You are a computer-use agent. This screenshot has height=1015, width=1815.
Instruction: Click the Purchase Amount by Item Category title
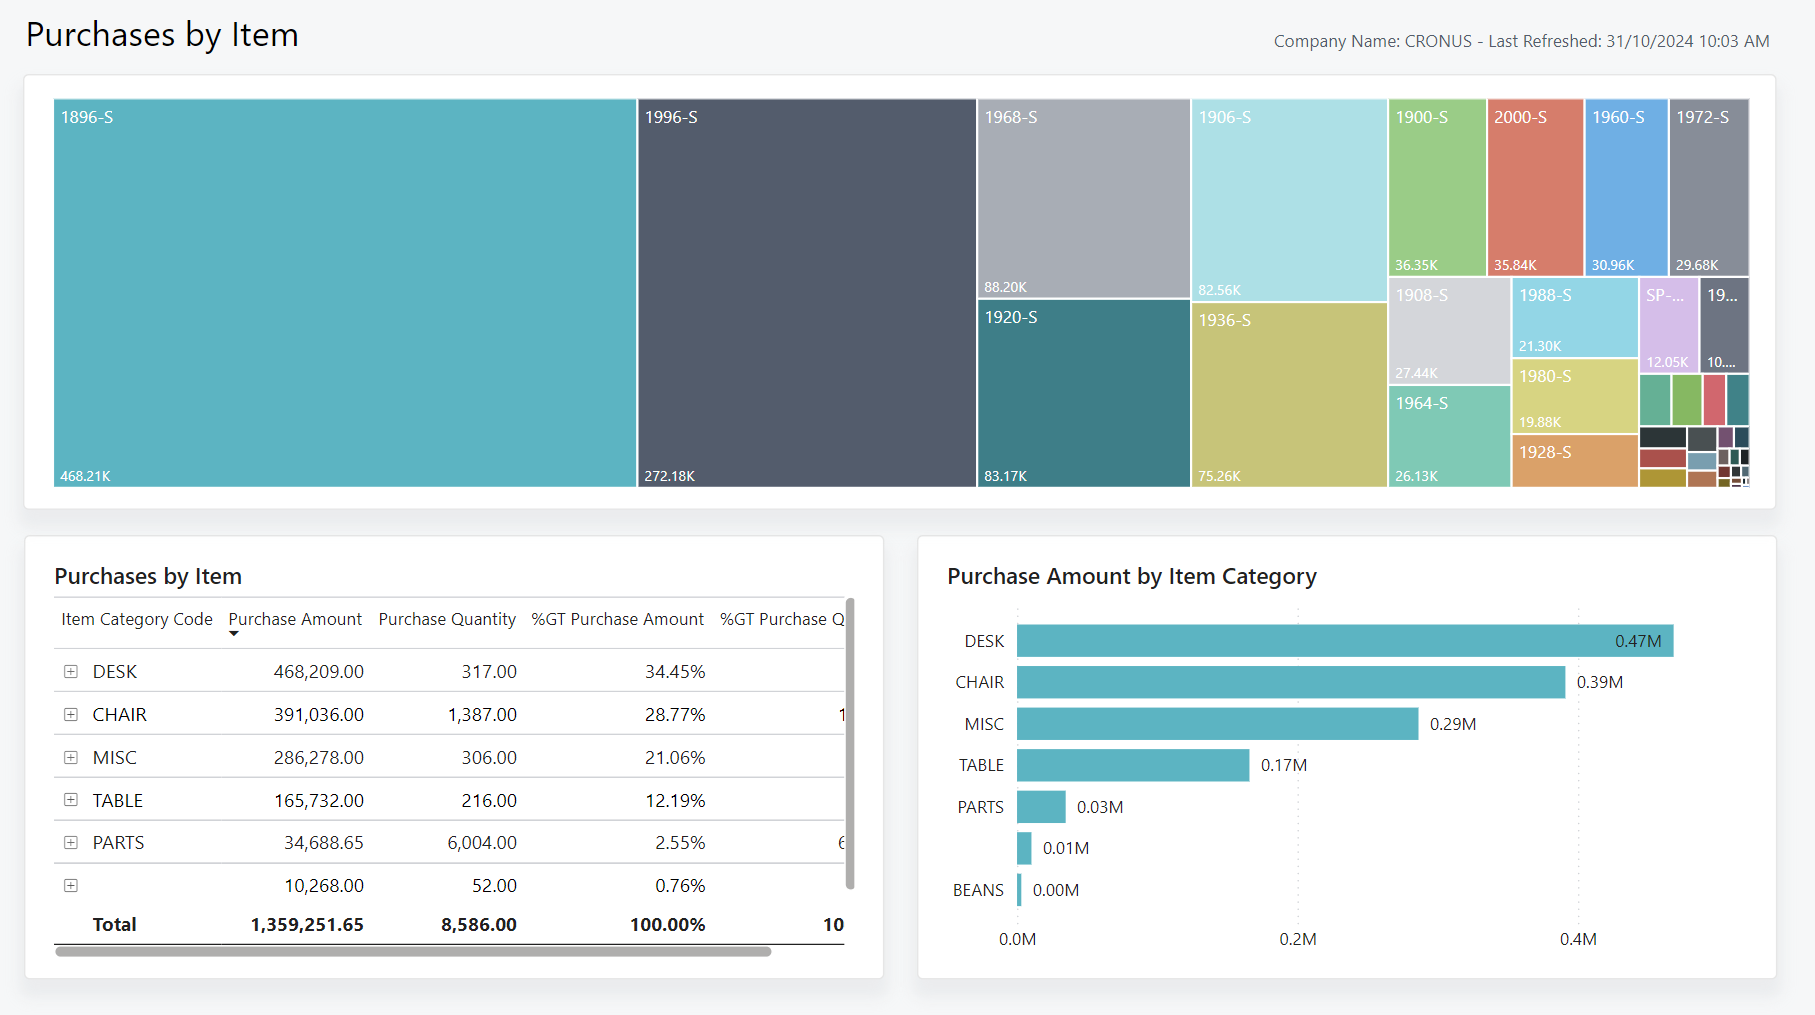[x=1132, y=577]
